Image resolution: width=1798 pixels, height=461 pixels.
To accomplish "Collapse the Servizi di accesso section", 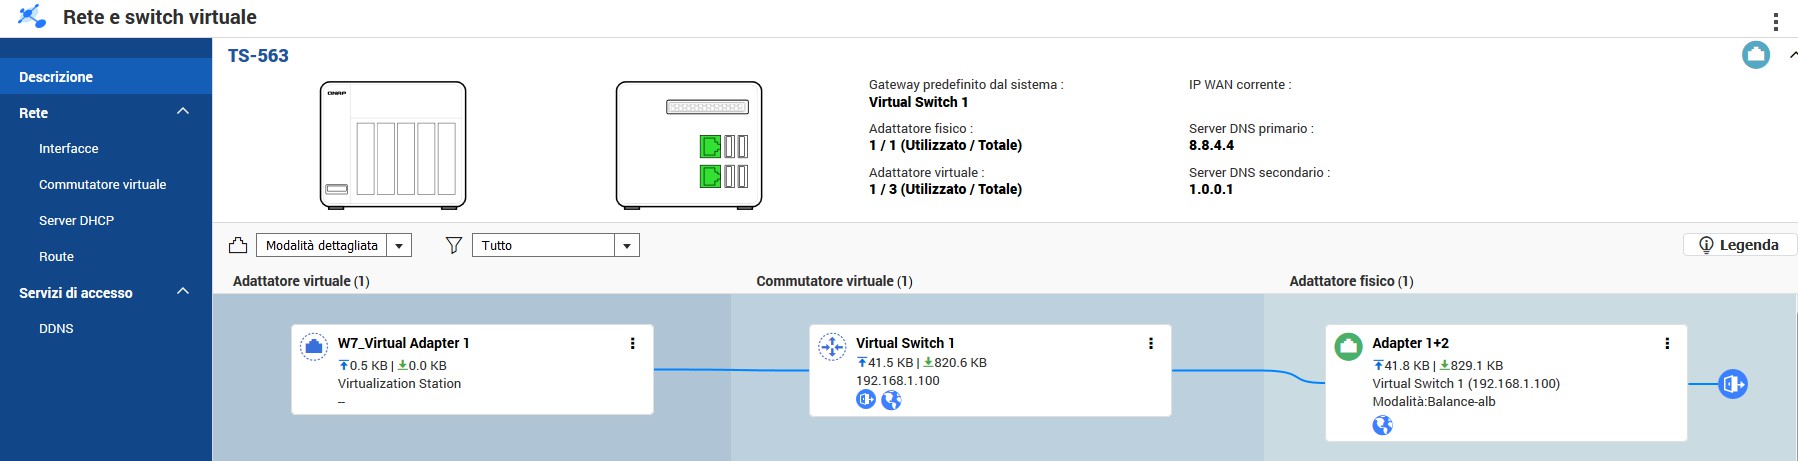I will click(182, 292).
